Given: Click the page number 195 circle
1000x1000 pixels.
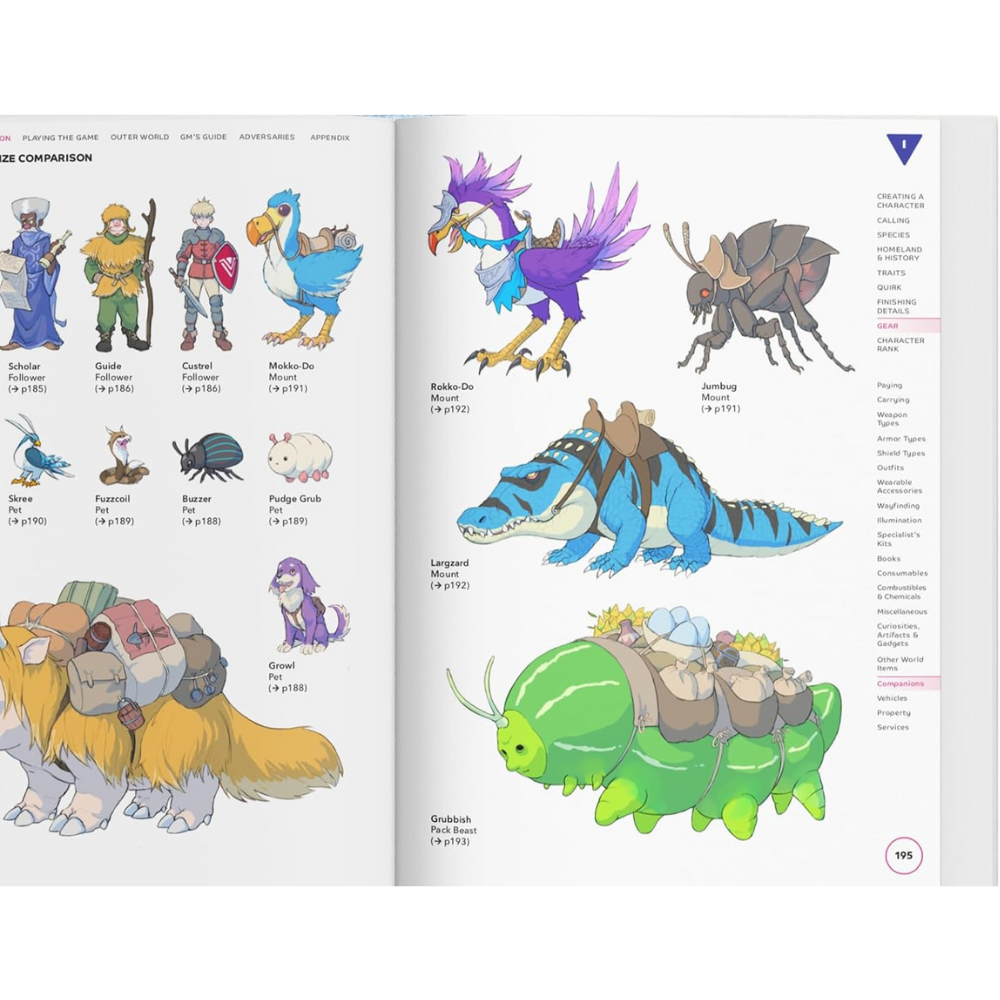Looking at the screenshot, I should point(903,856).
